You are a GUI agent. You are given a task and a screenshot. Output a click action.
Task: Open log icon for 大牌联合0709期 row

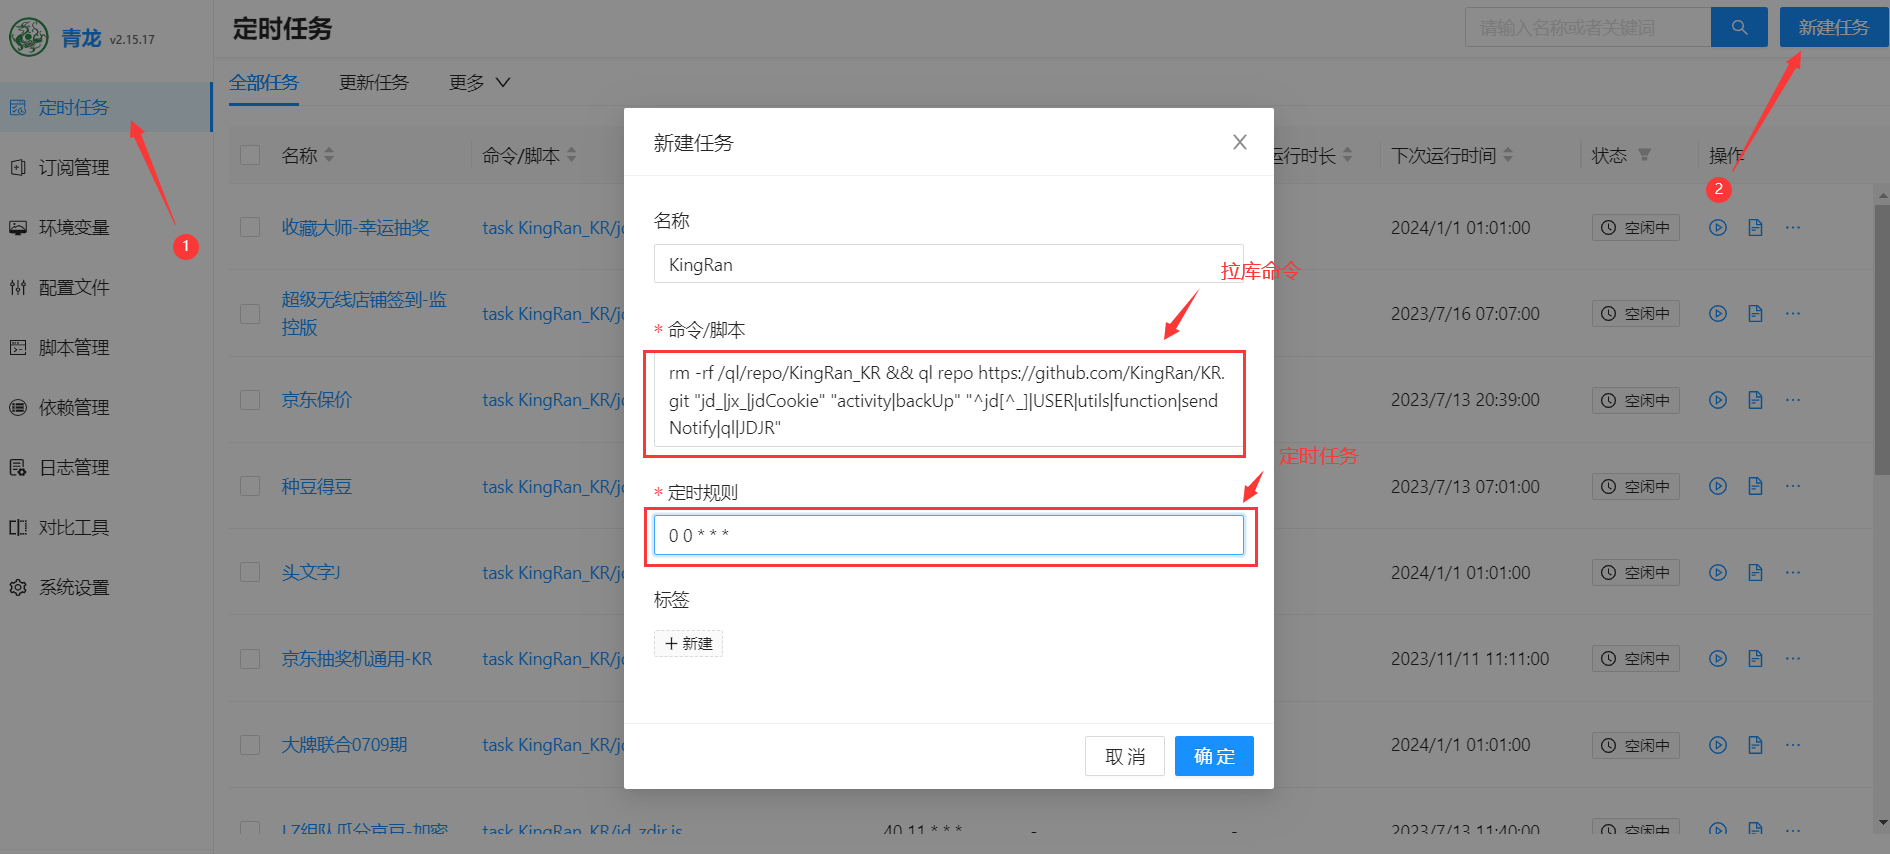[1755, 745]
